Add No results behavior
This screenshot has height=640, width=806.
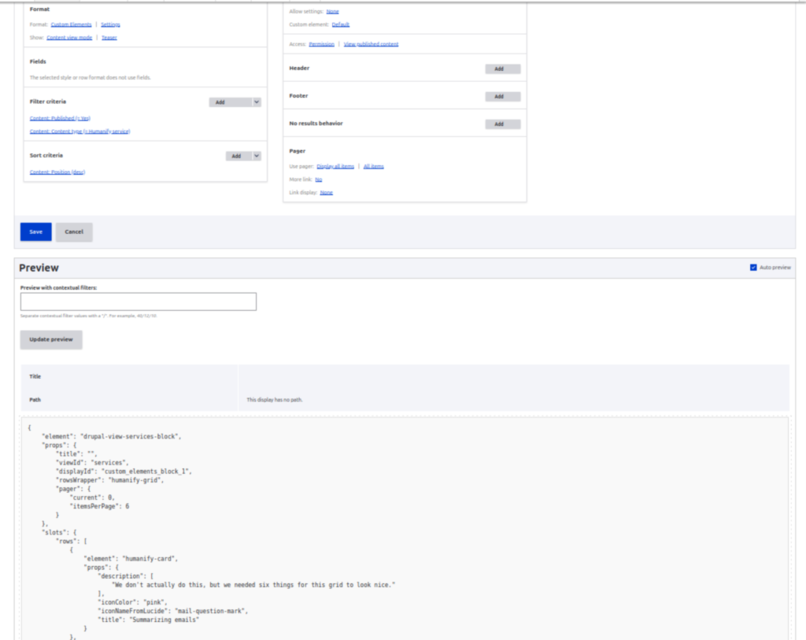coord(503,124)
